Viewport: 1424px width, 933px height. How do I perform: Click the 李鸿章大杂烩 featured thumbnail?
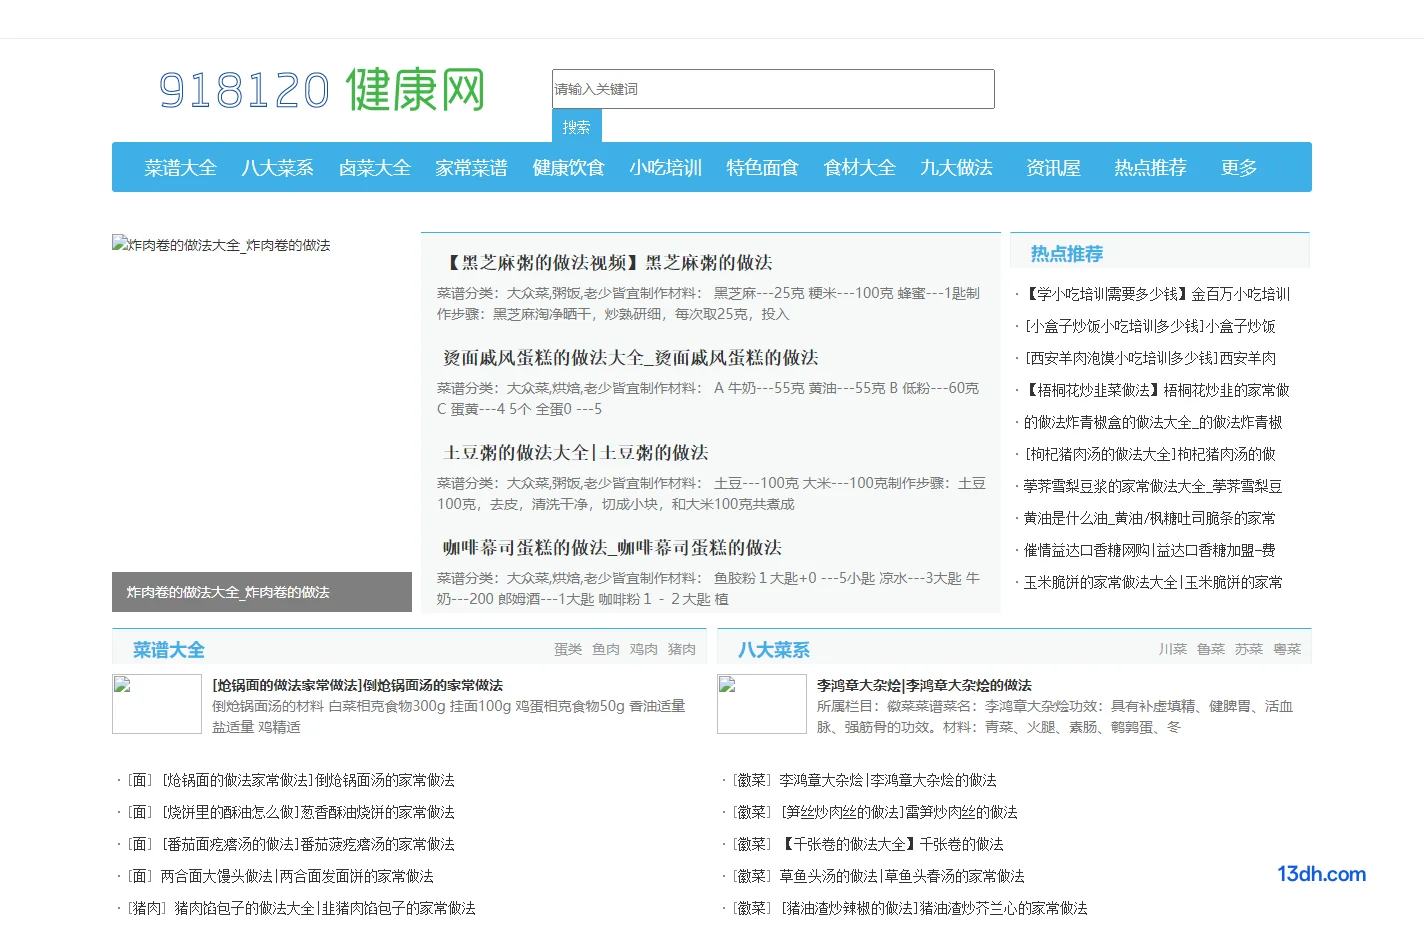(762, 704)
